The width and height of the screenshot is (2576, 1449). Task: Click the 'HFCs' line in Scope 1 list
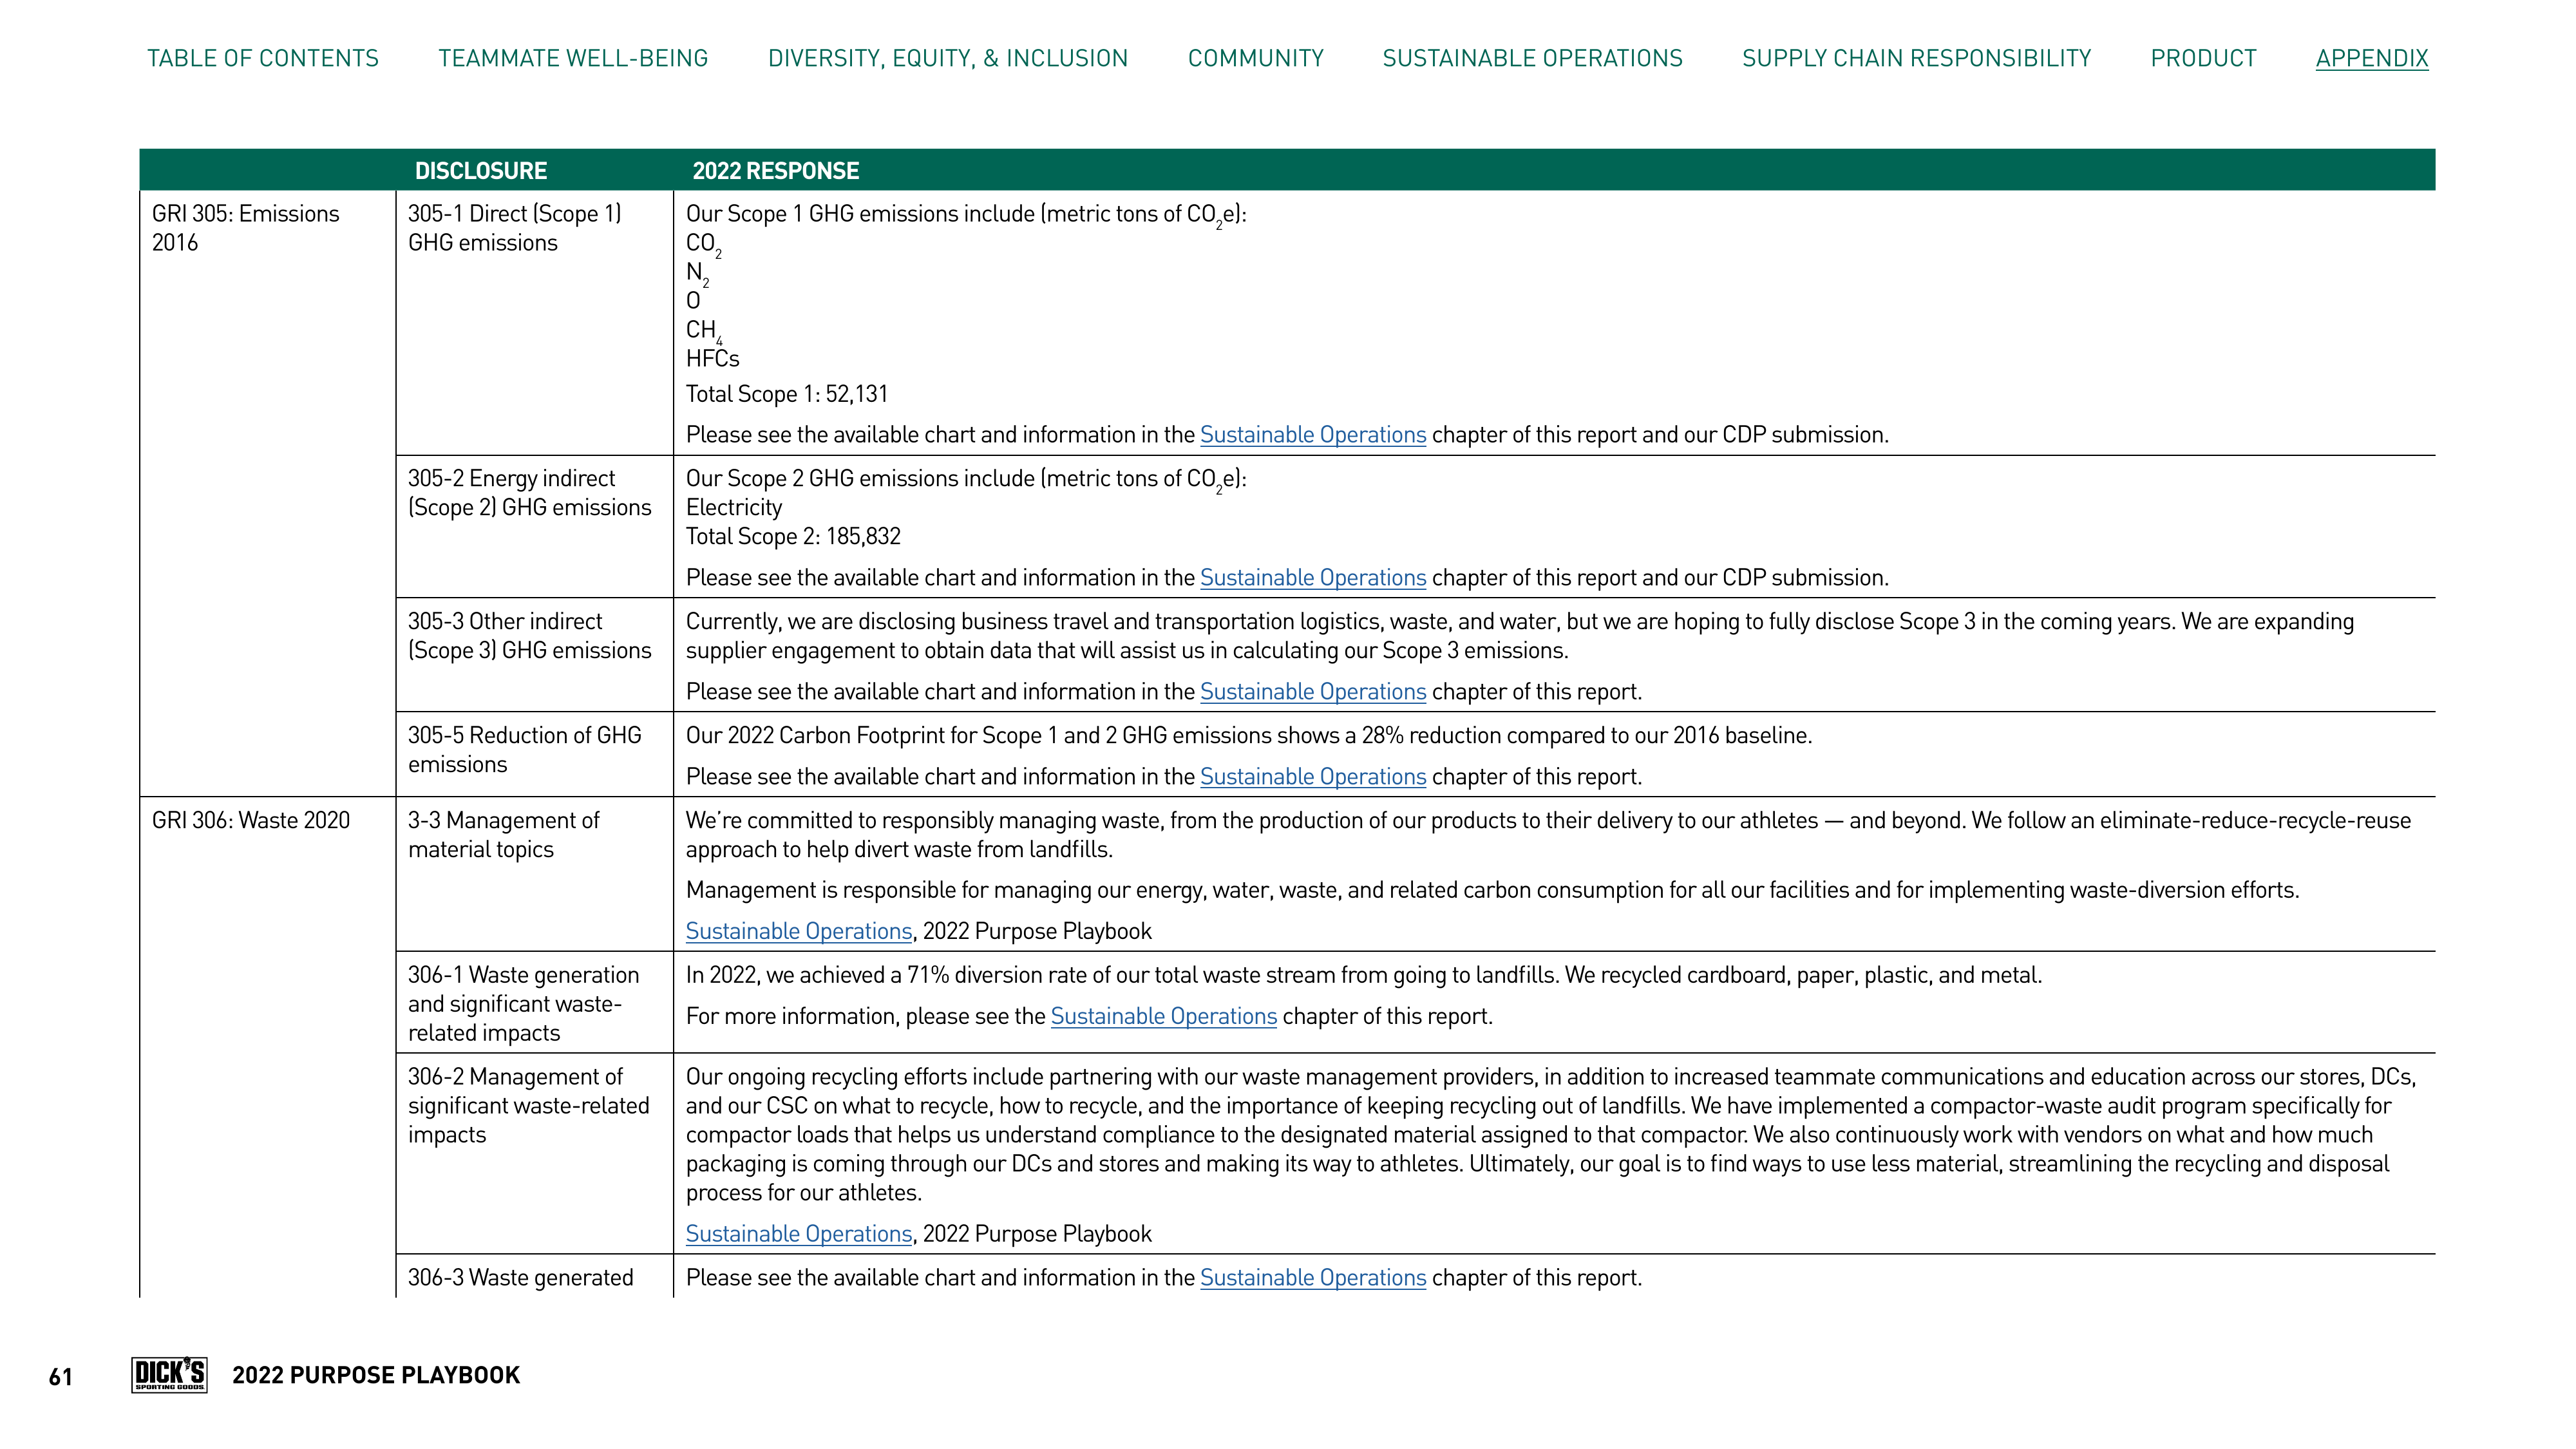(712, 358)
